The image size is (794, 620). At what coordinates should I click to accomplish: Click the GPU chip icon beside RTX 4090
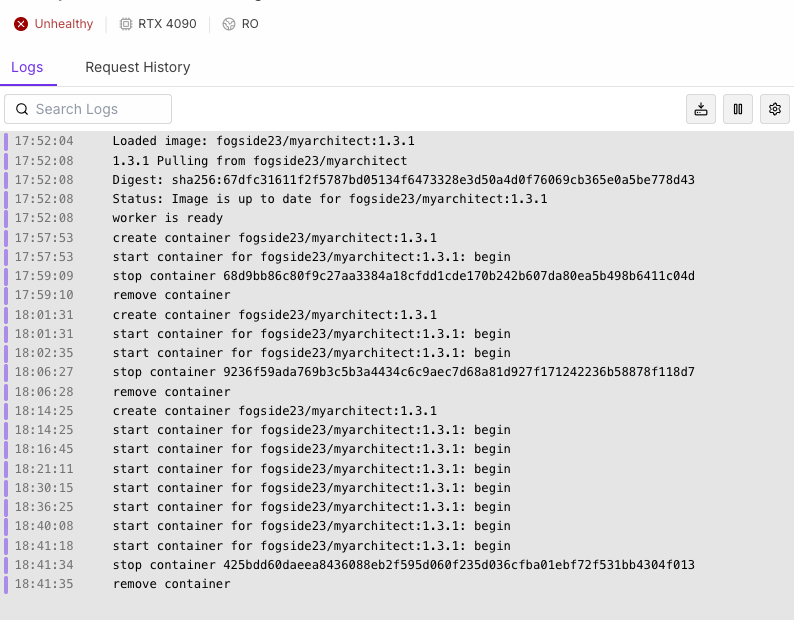[x=126, y=24]
